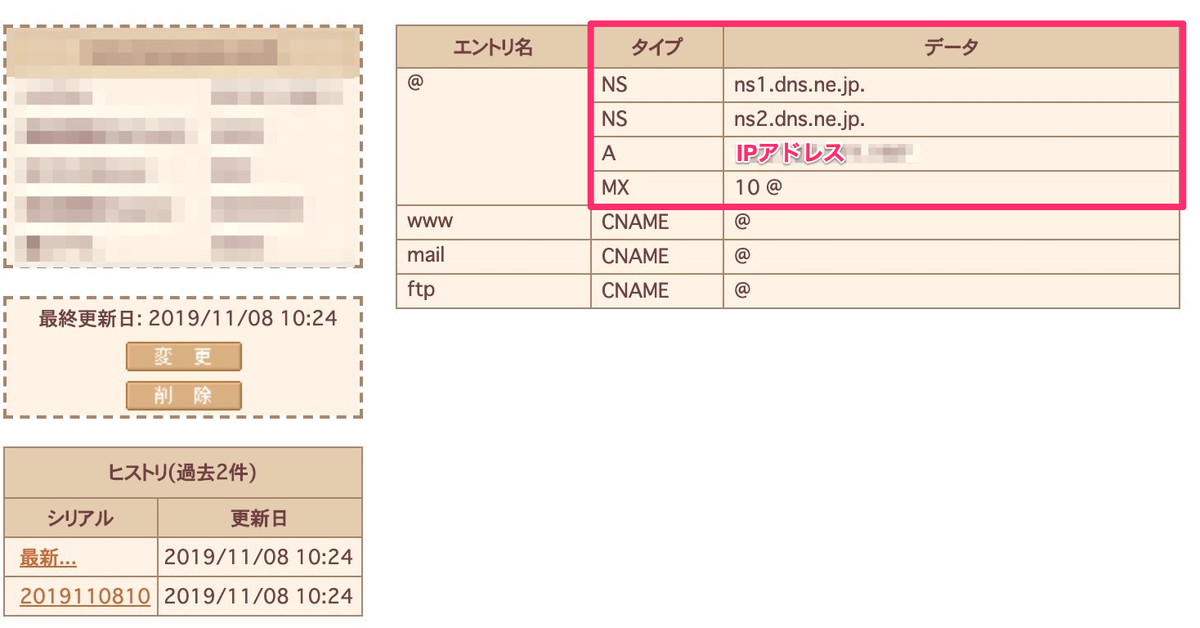Click the 削除 (Delete) button
The image size is (1200, 628).
pos(183,394)
